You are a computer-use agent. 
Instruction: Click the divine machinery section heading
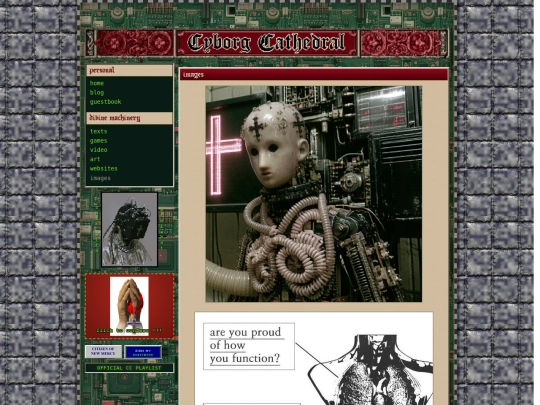[x=129, y=118]
